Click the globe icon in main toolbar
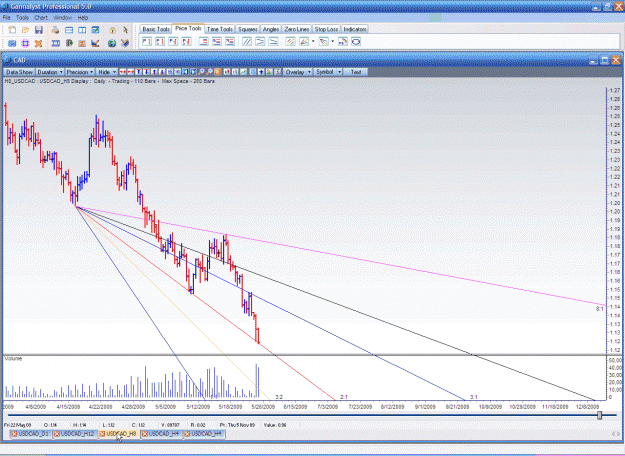625x456 pixels. 112,43
